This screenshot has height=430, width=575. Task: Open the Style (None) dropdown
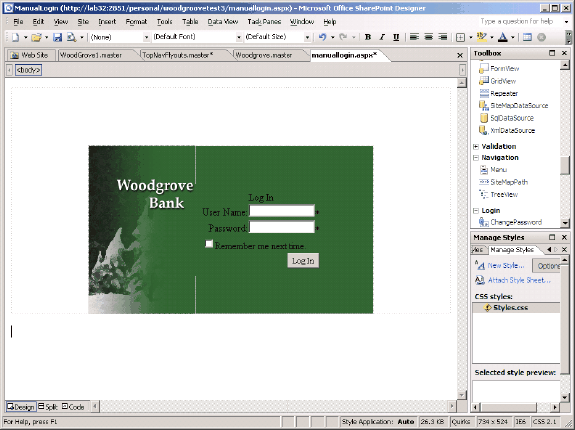[146, 37]
